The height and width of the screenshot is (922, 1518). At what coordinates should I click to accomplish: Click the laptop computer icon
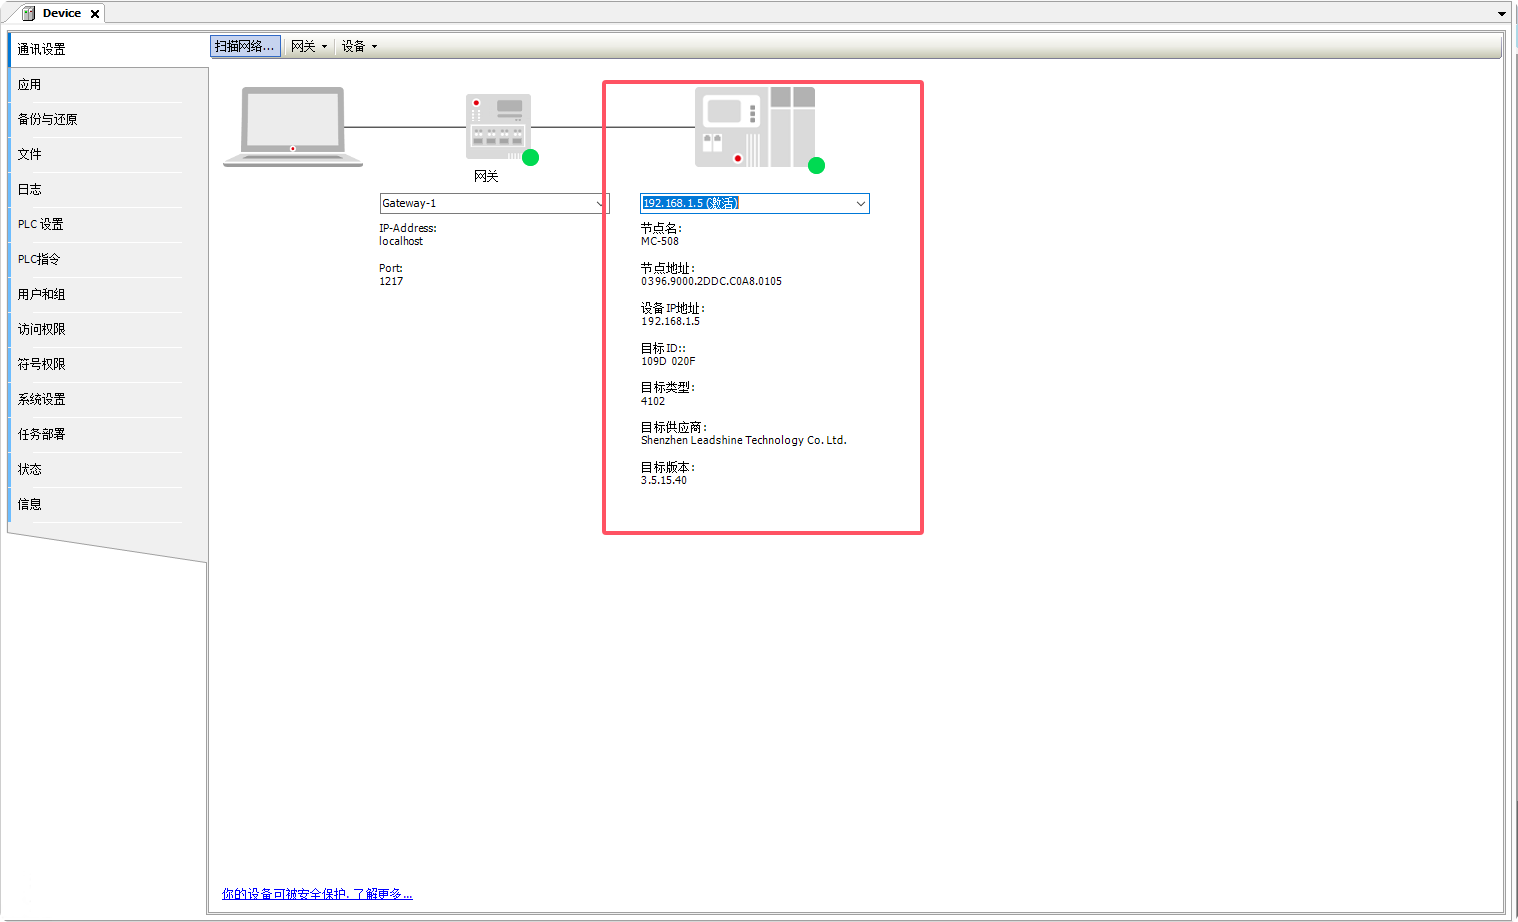point(293,126)
